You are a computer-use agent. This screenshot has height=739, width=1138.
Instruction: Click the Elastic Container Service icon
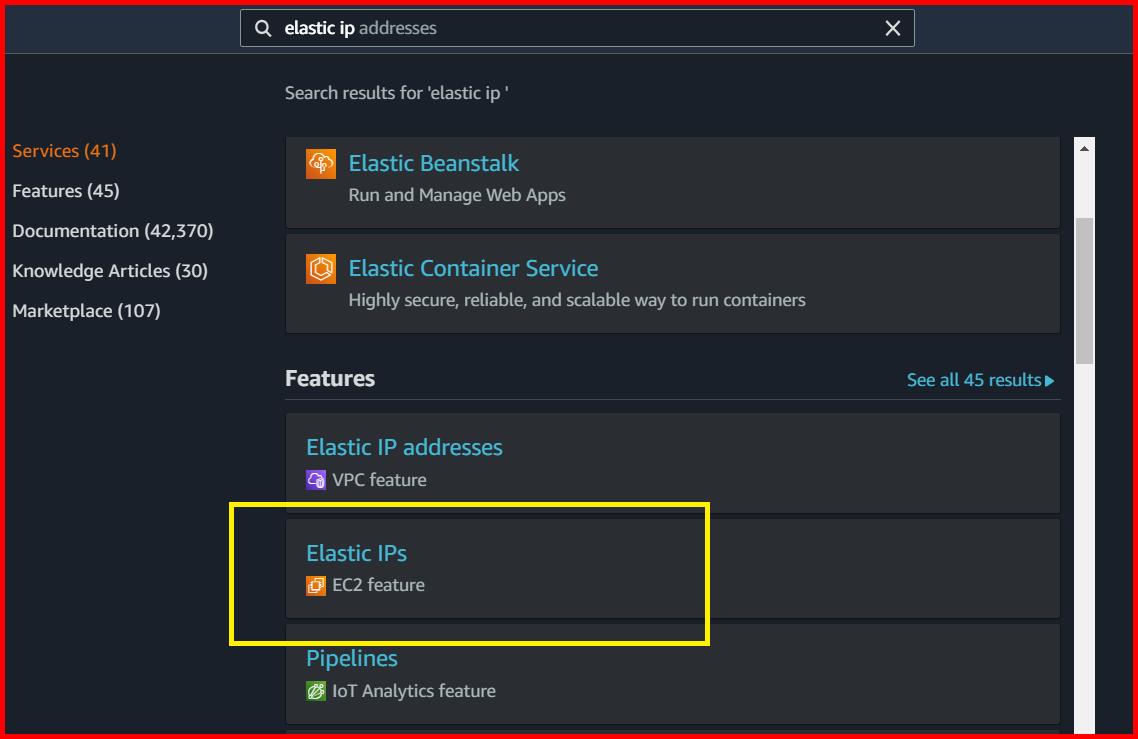[321, 268]
